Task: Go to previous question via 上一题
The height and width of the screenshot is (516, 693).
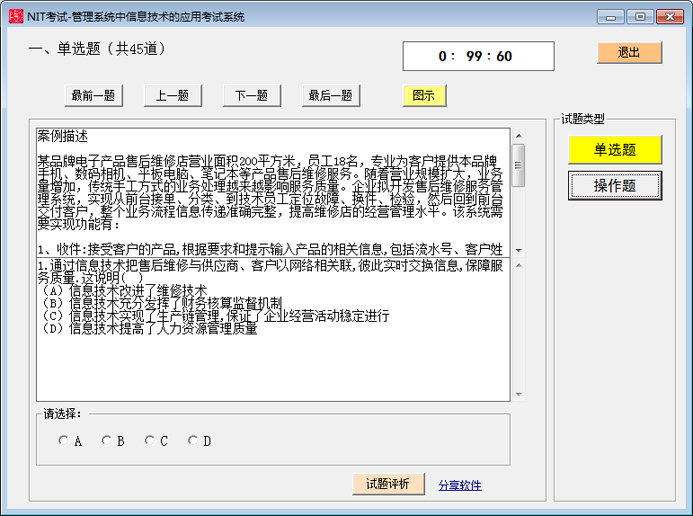Action: (172, 96)
